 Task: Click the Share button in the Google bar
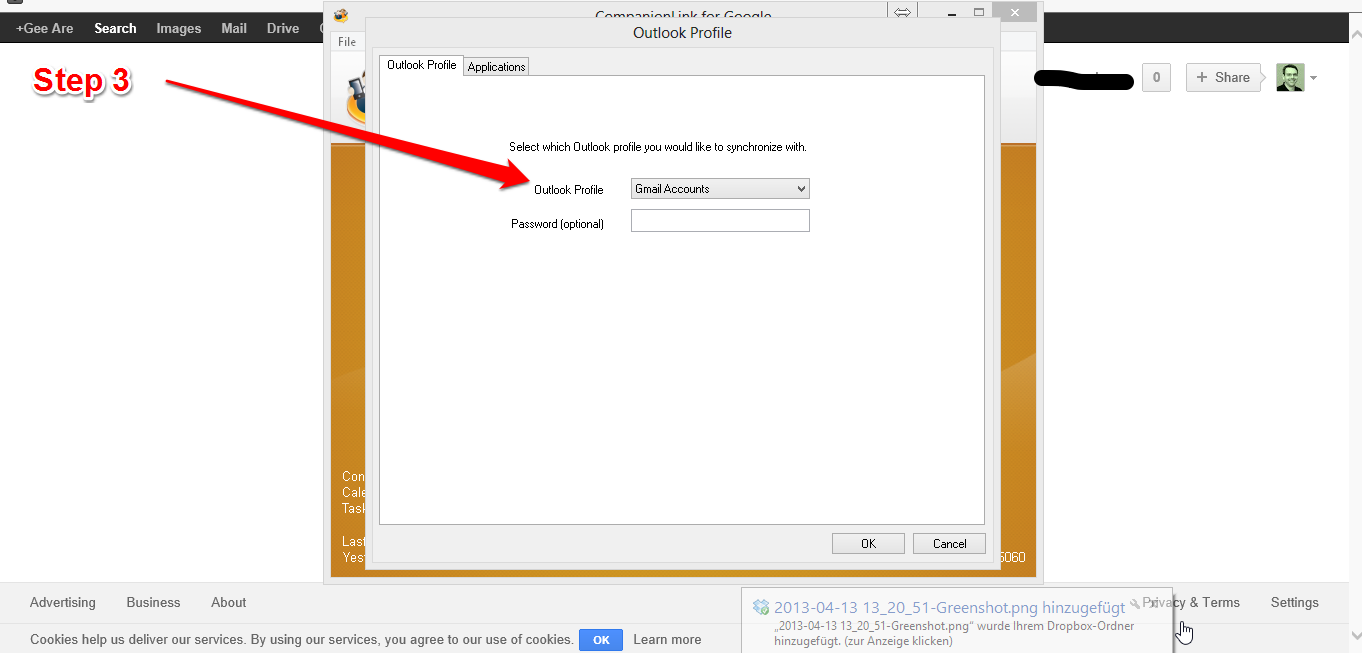(1222, 77)
